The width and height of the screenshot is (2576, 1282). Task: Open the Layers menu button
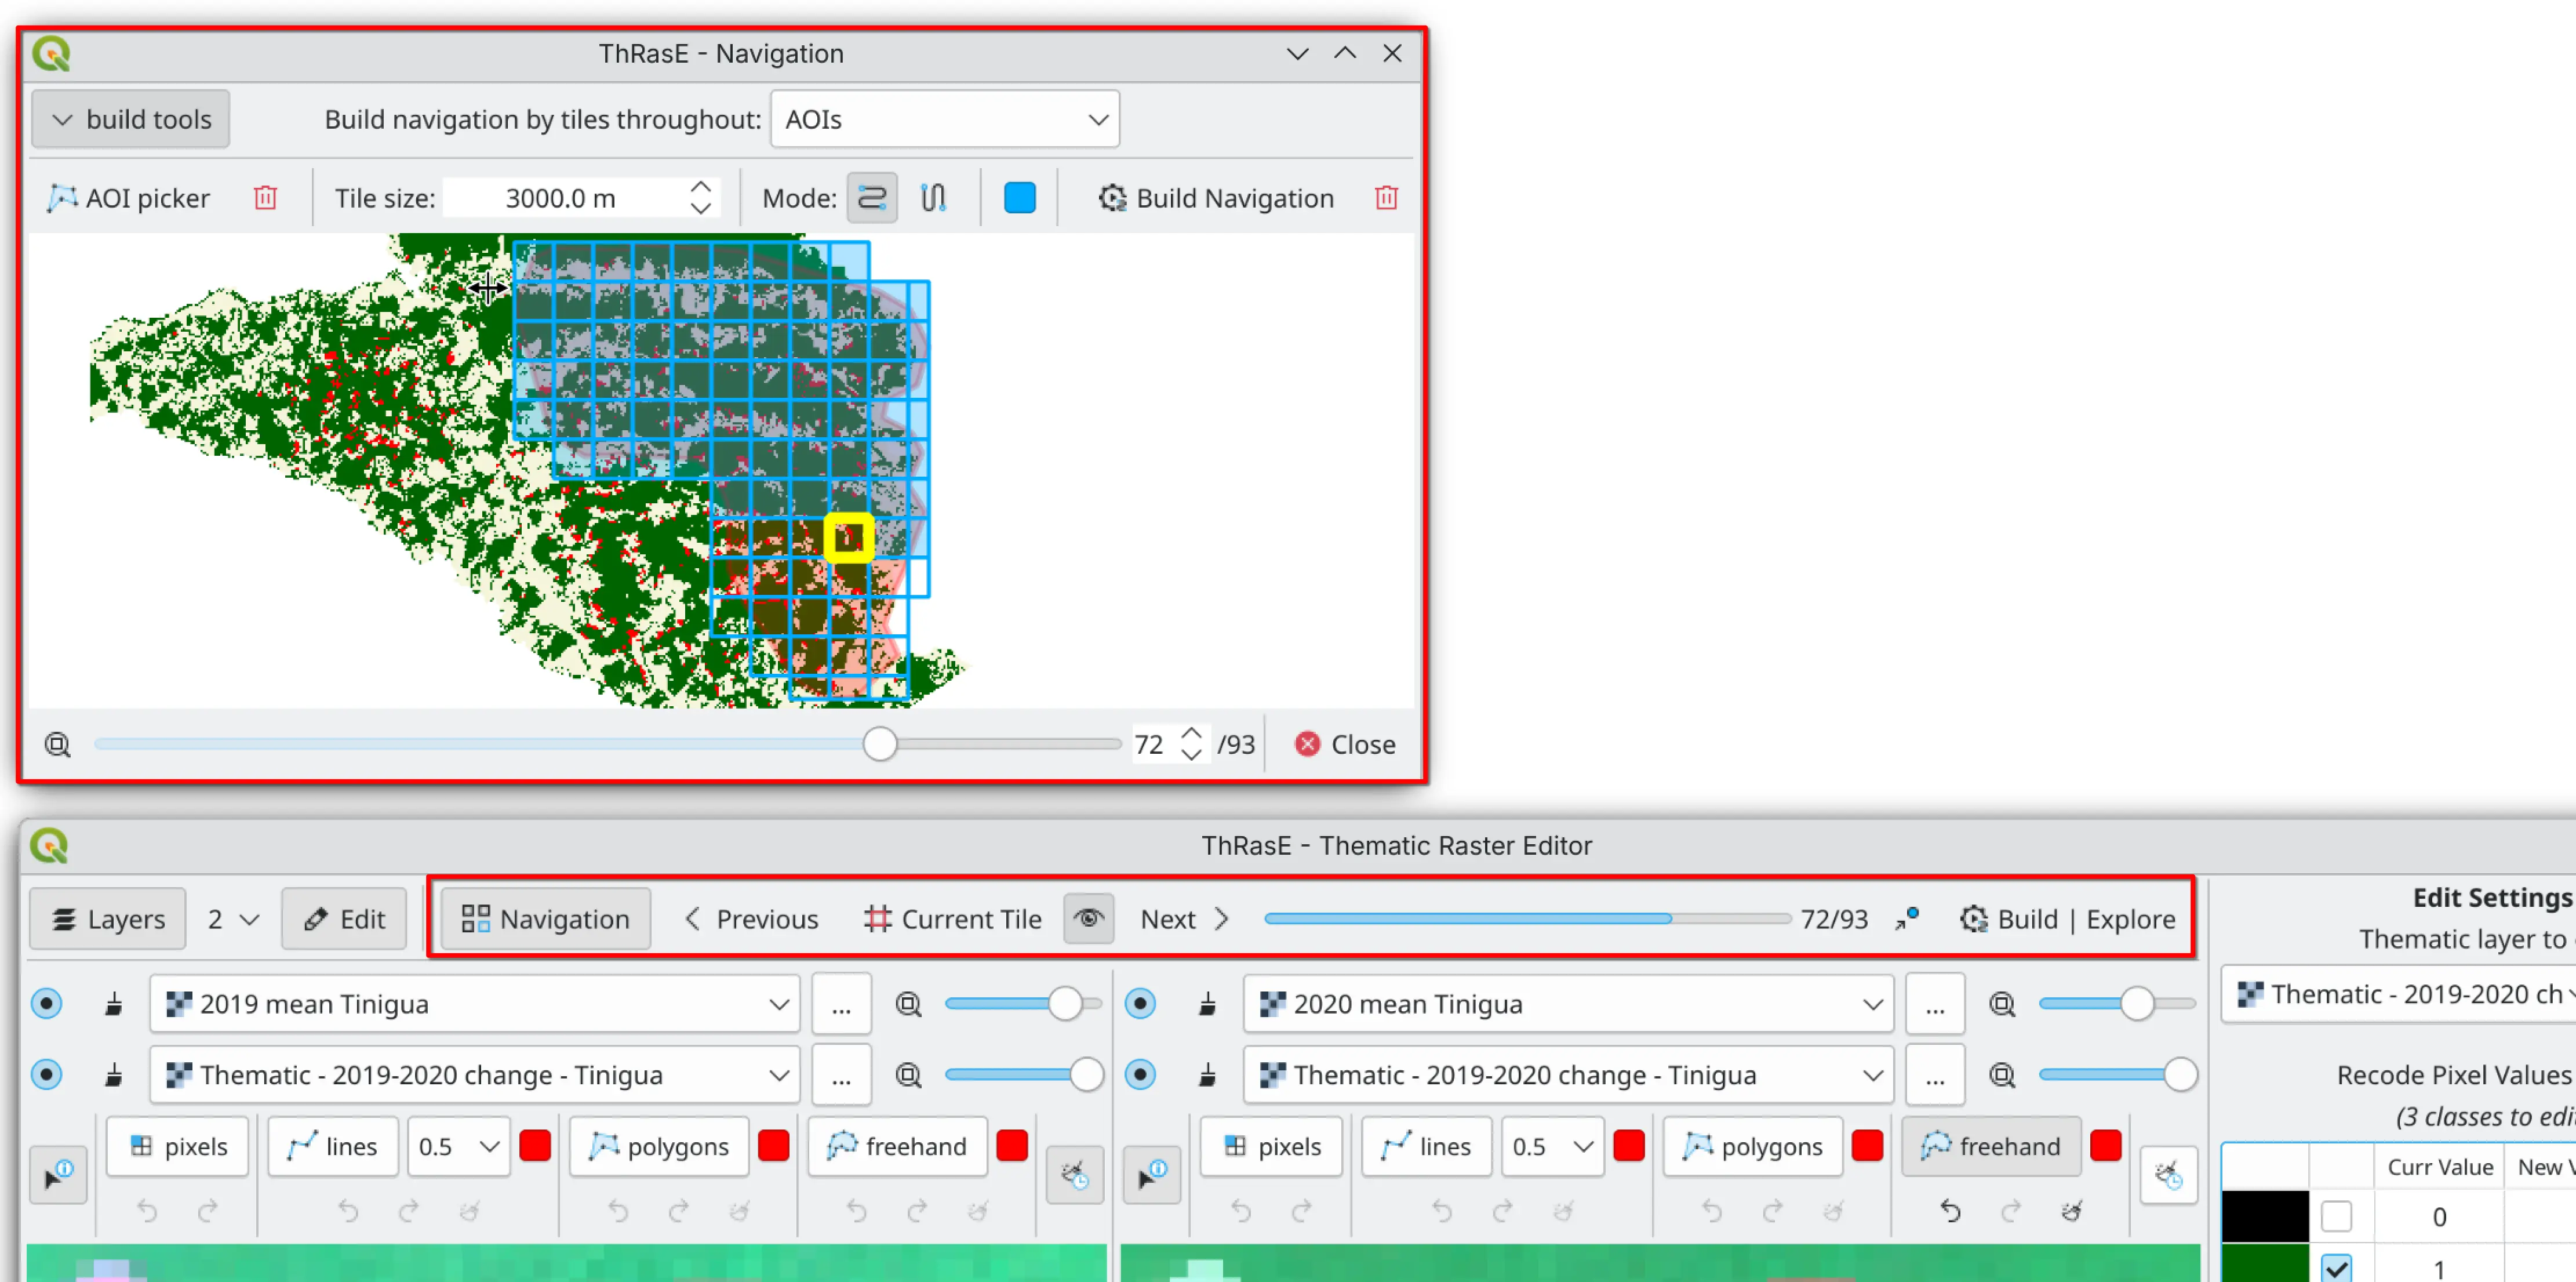(108, 918)
